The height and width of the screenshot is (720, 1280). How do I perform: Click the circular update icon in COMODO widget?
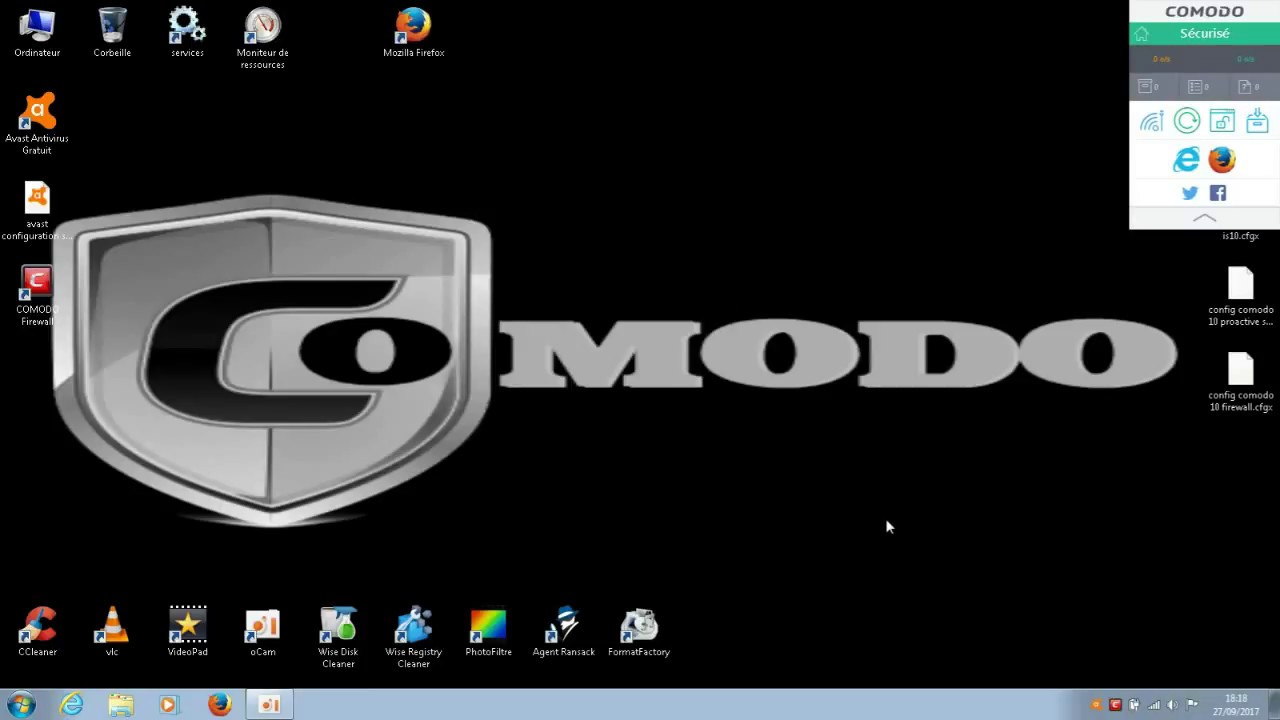tap(1187, 121)
